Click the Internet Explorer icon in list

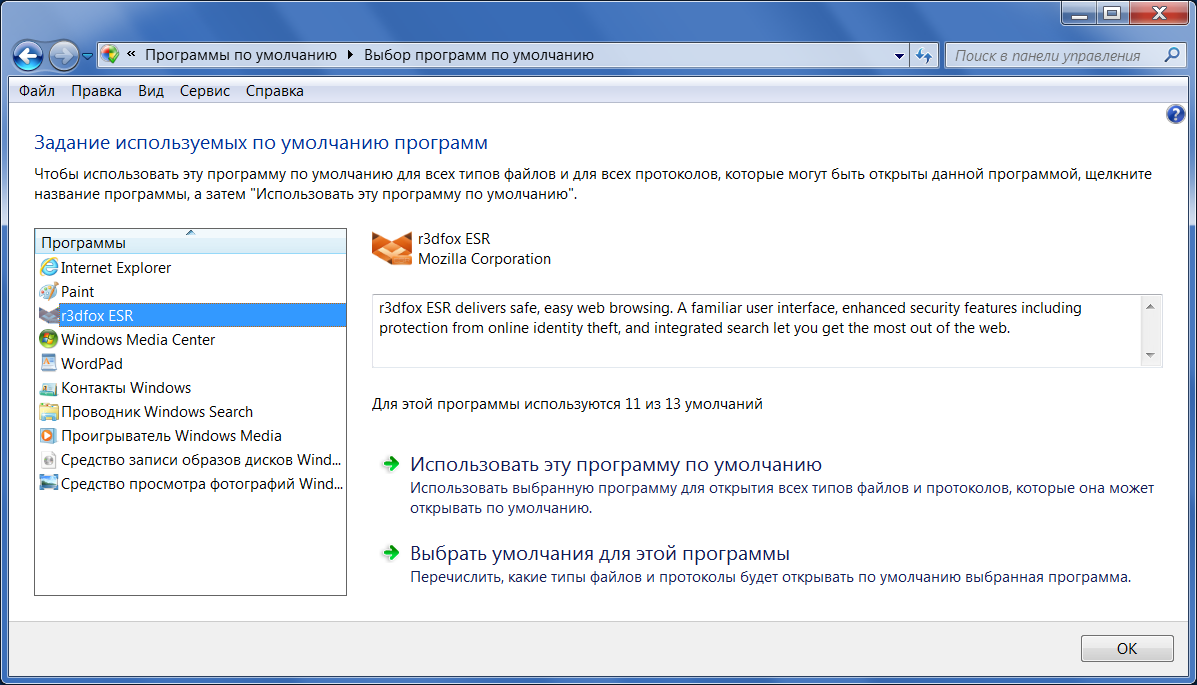(x=49, y=267)
